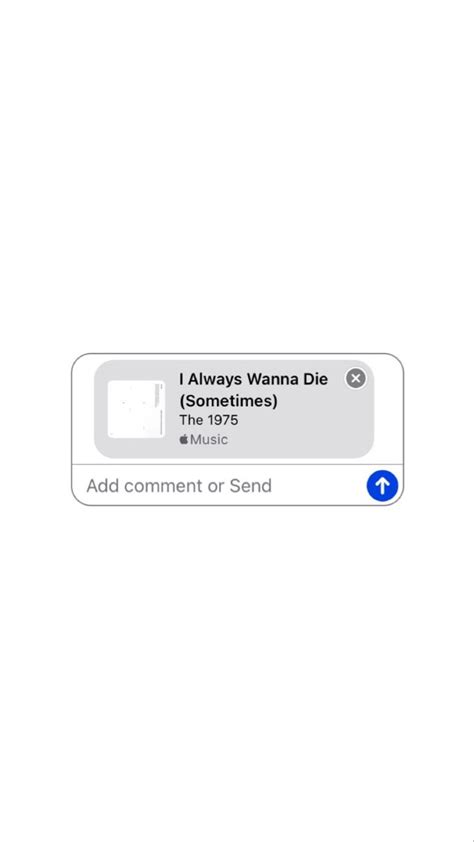Click the number 1975 in artist line

[x=223, y=420]
